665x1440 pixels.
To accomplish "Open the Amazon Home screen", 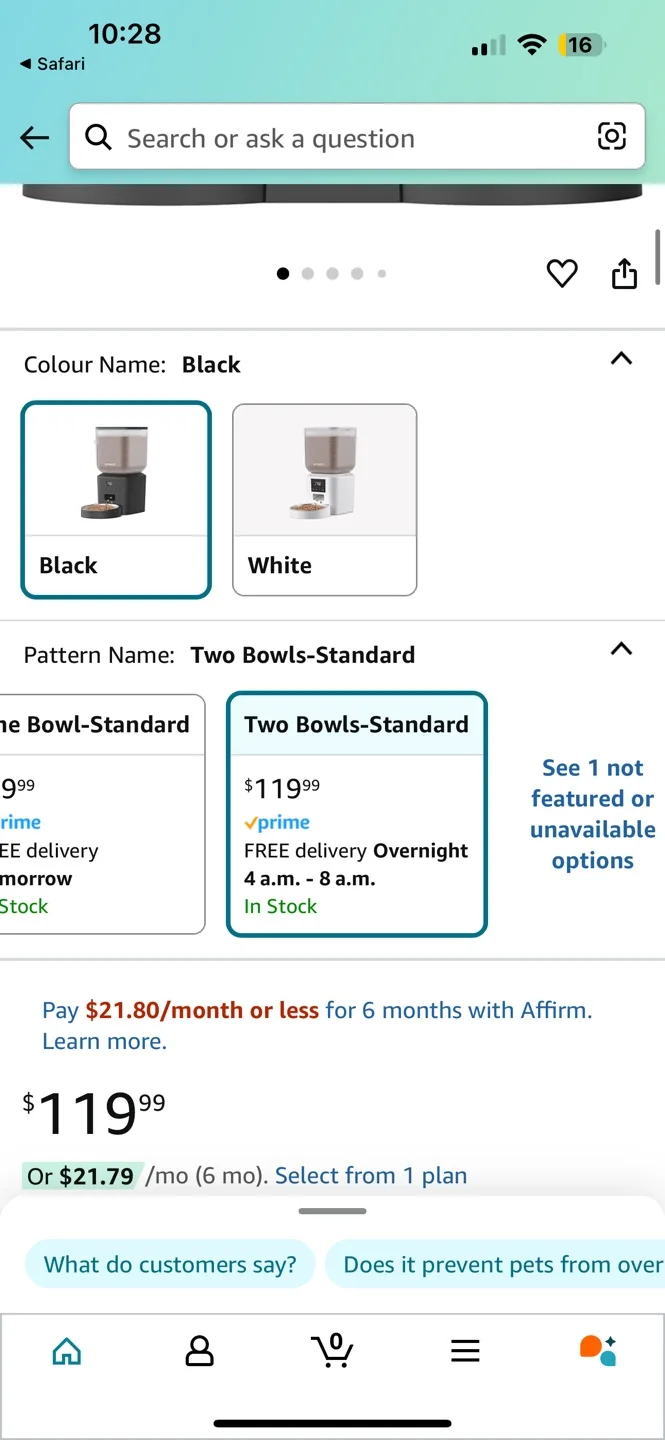I will [x=66, y=1351].
